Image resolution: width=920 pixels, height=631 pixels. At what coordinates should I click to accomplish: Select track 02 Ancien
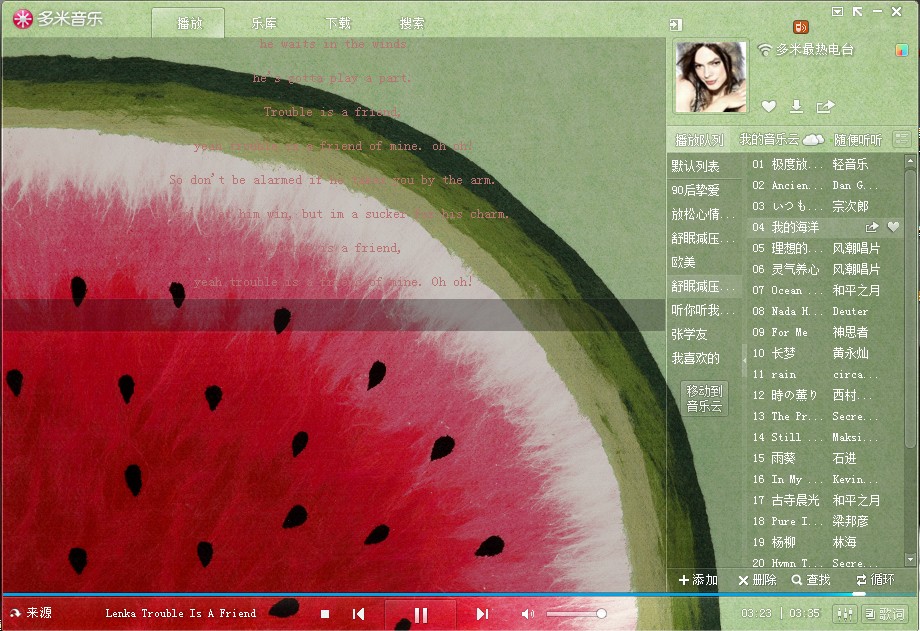click(826, 185)
